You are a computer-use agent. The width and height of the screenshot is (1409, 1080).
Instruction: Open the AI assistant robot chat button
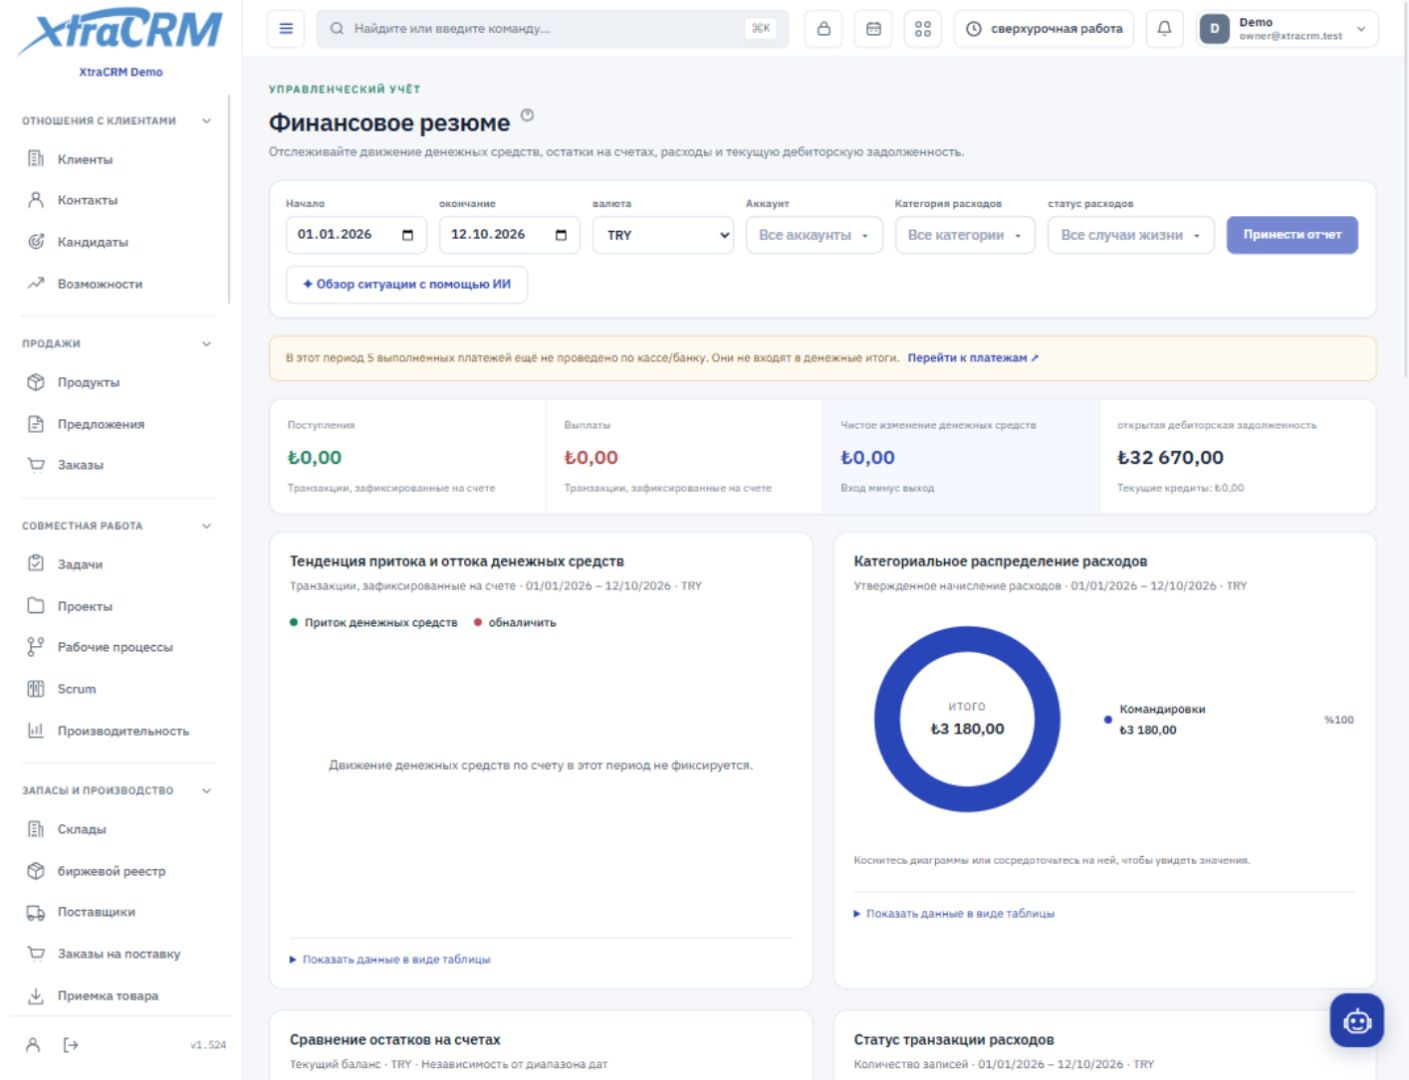click(x=1357, y=1021)
